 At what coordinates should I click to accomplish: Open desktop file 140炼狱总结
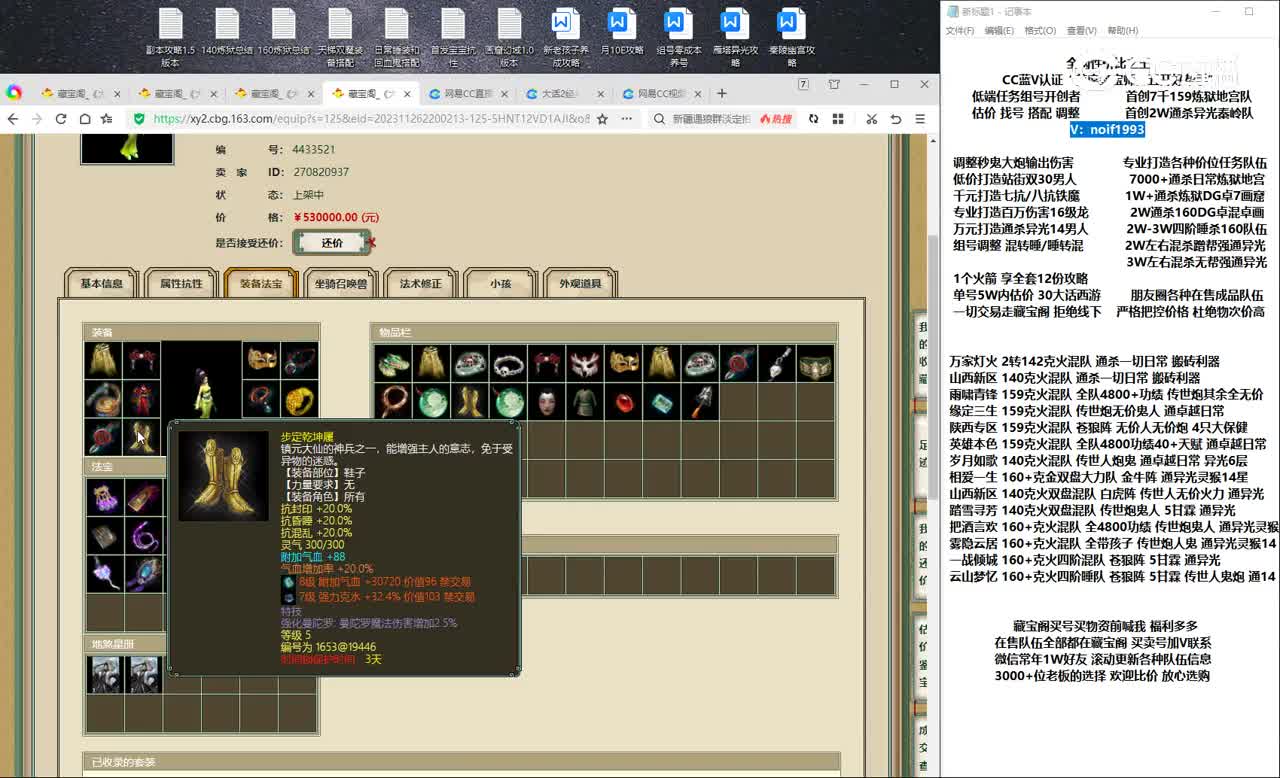point(227,32)
